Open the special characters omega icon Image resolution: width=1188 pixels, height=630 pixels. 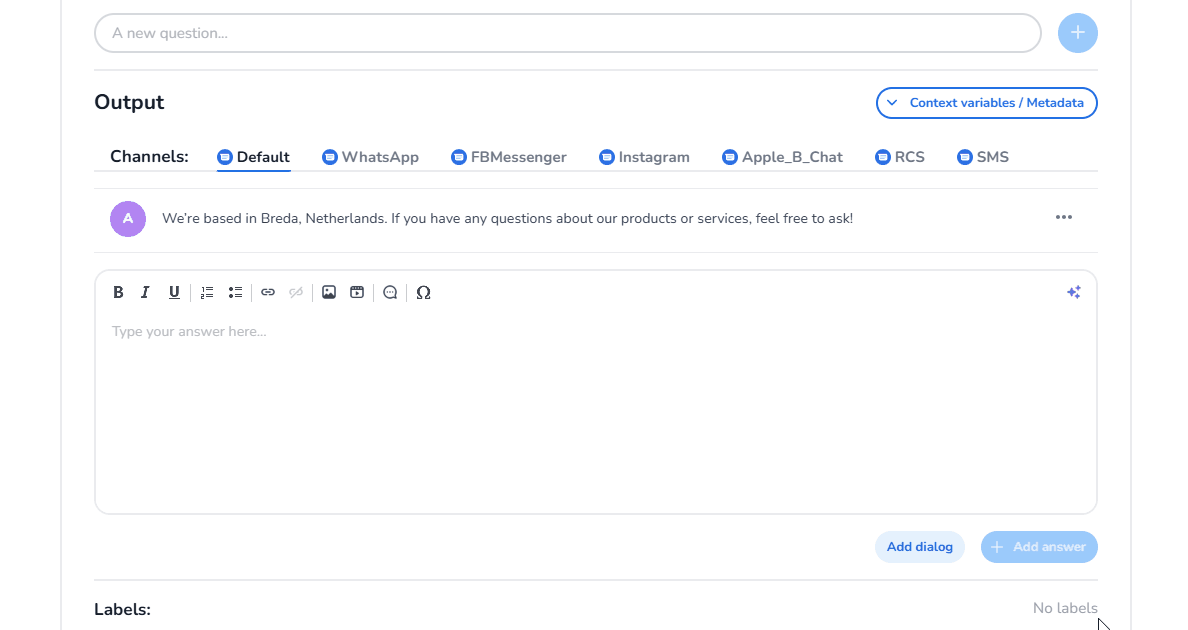423,292
